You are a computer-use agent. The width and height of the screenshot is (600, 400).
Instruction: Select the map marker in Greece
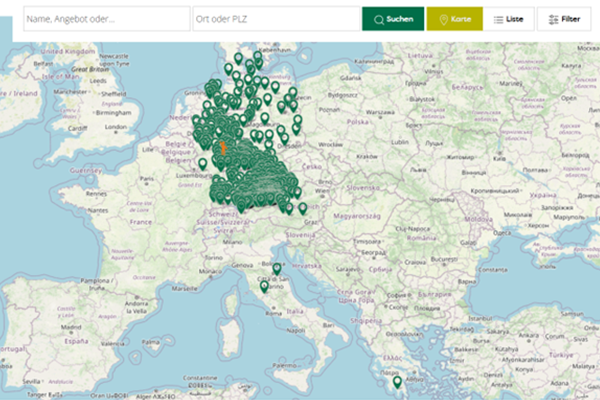(x=397, y=382)
